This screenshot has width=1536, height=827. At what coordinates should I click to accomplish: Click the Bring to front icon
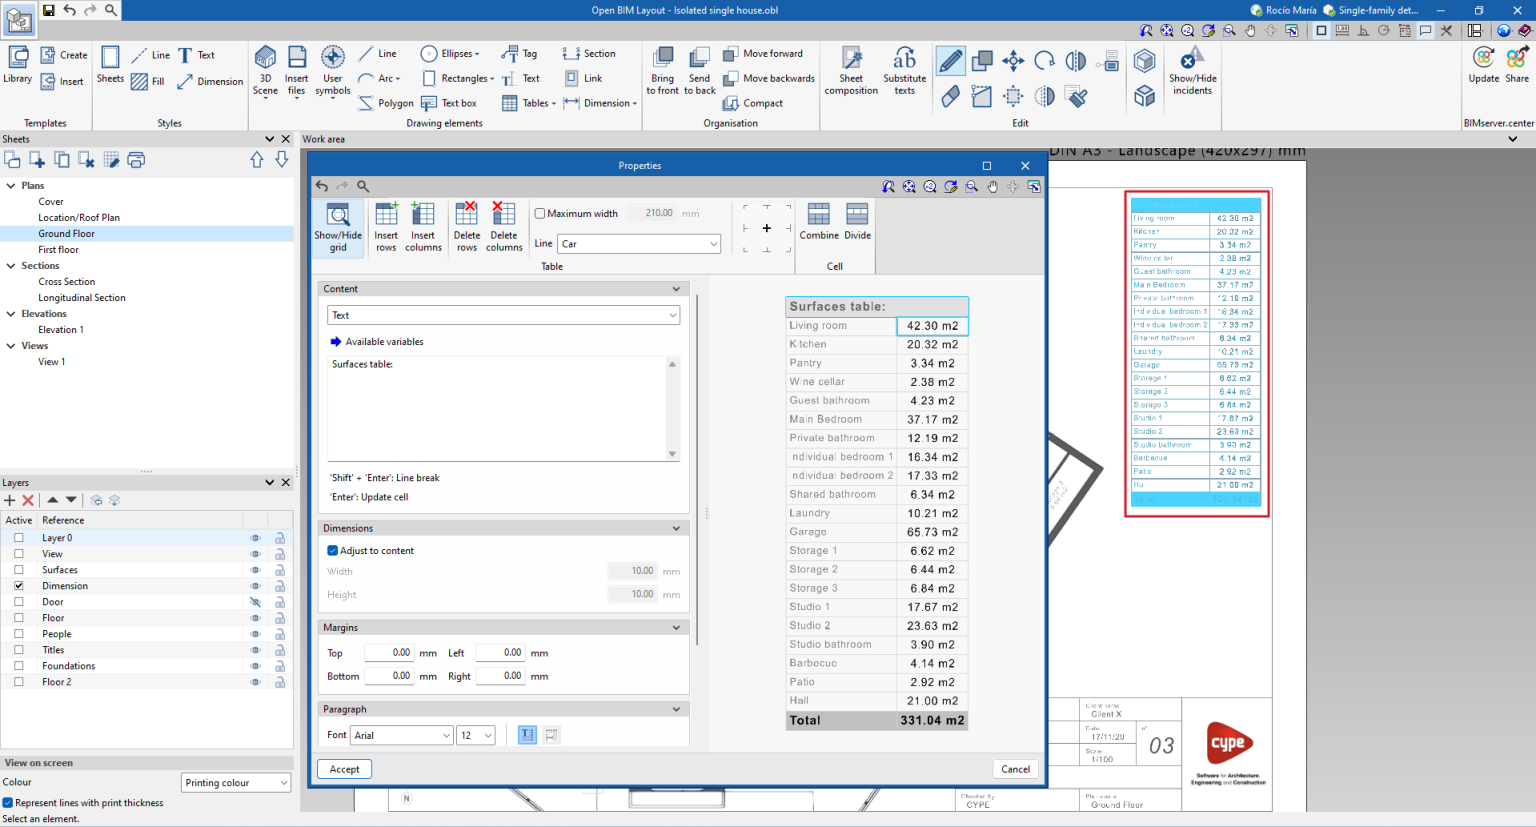coord(662,70)
